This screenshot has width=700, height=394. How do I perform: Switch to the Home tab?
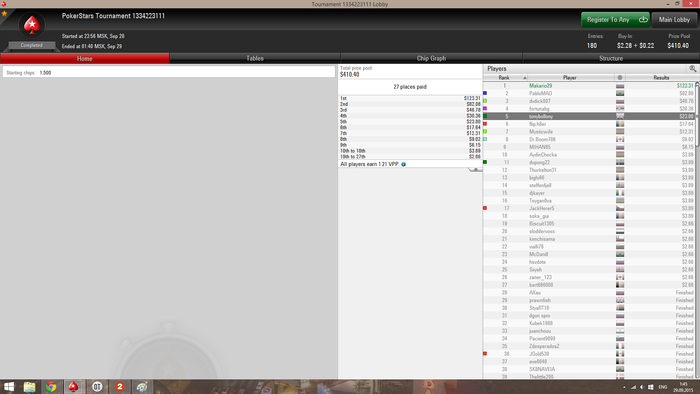[x=85, y=58]
